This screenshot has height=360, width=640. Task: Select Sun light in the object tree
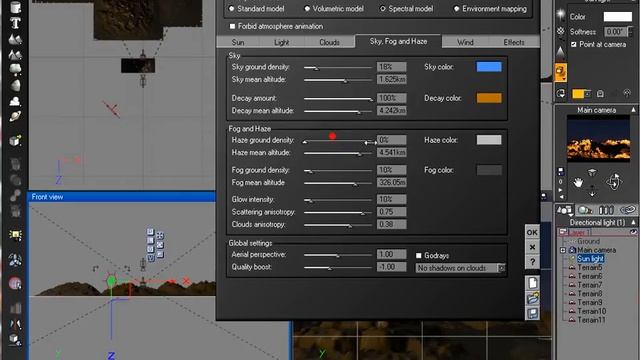(x=591, y=259)
